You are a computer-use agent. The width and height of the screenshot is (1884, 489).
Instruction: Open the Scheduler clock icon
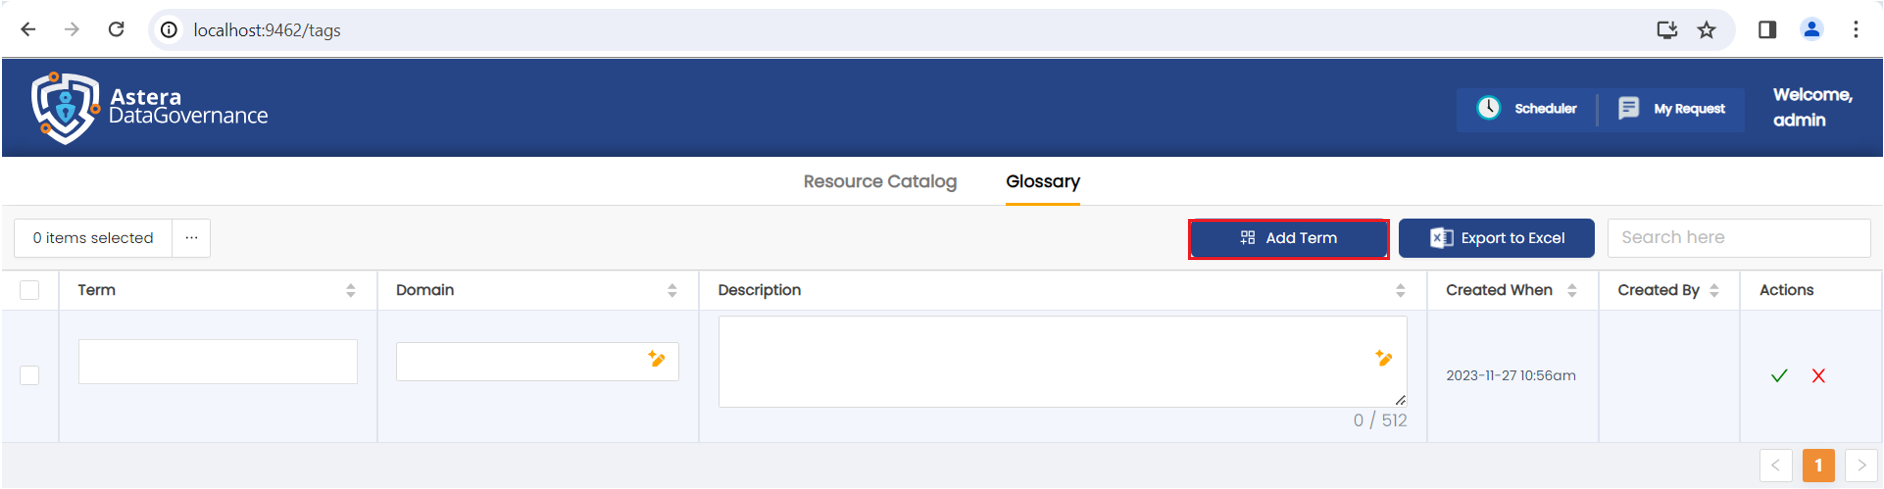[x=1488, y=108]
